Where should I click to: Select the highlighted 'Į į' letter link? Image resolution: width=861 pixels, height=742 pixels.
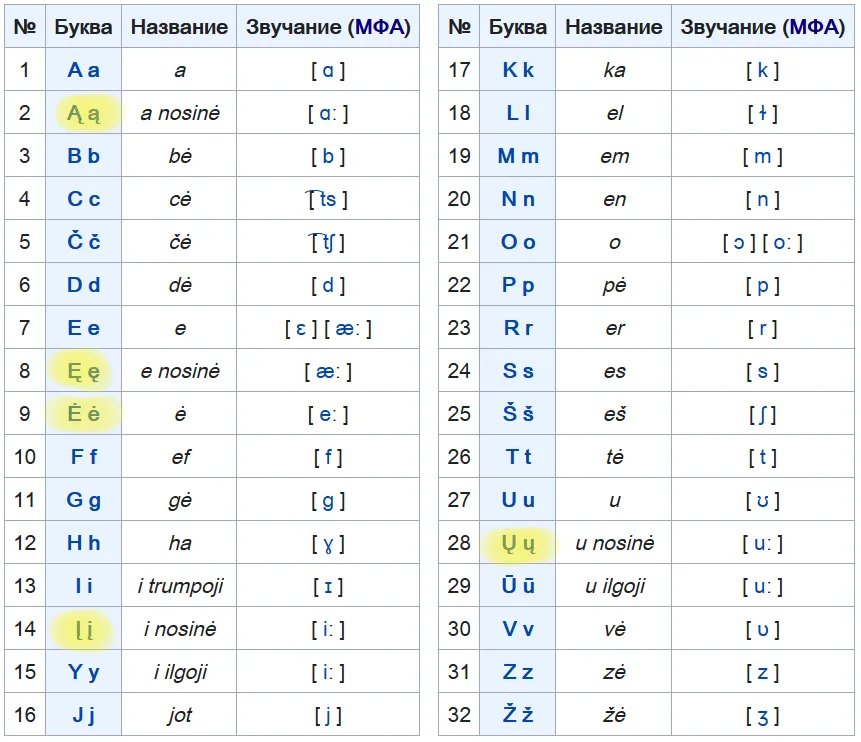tap(84, 630)
